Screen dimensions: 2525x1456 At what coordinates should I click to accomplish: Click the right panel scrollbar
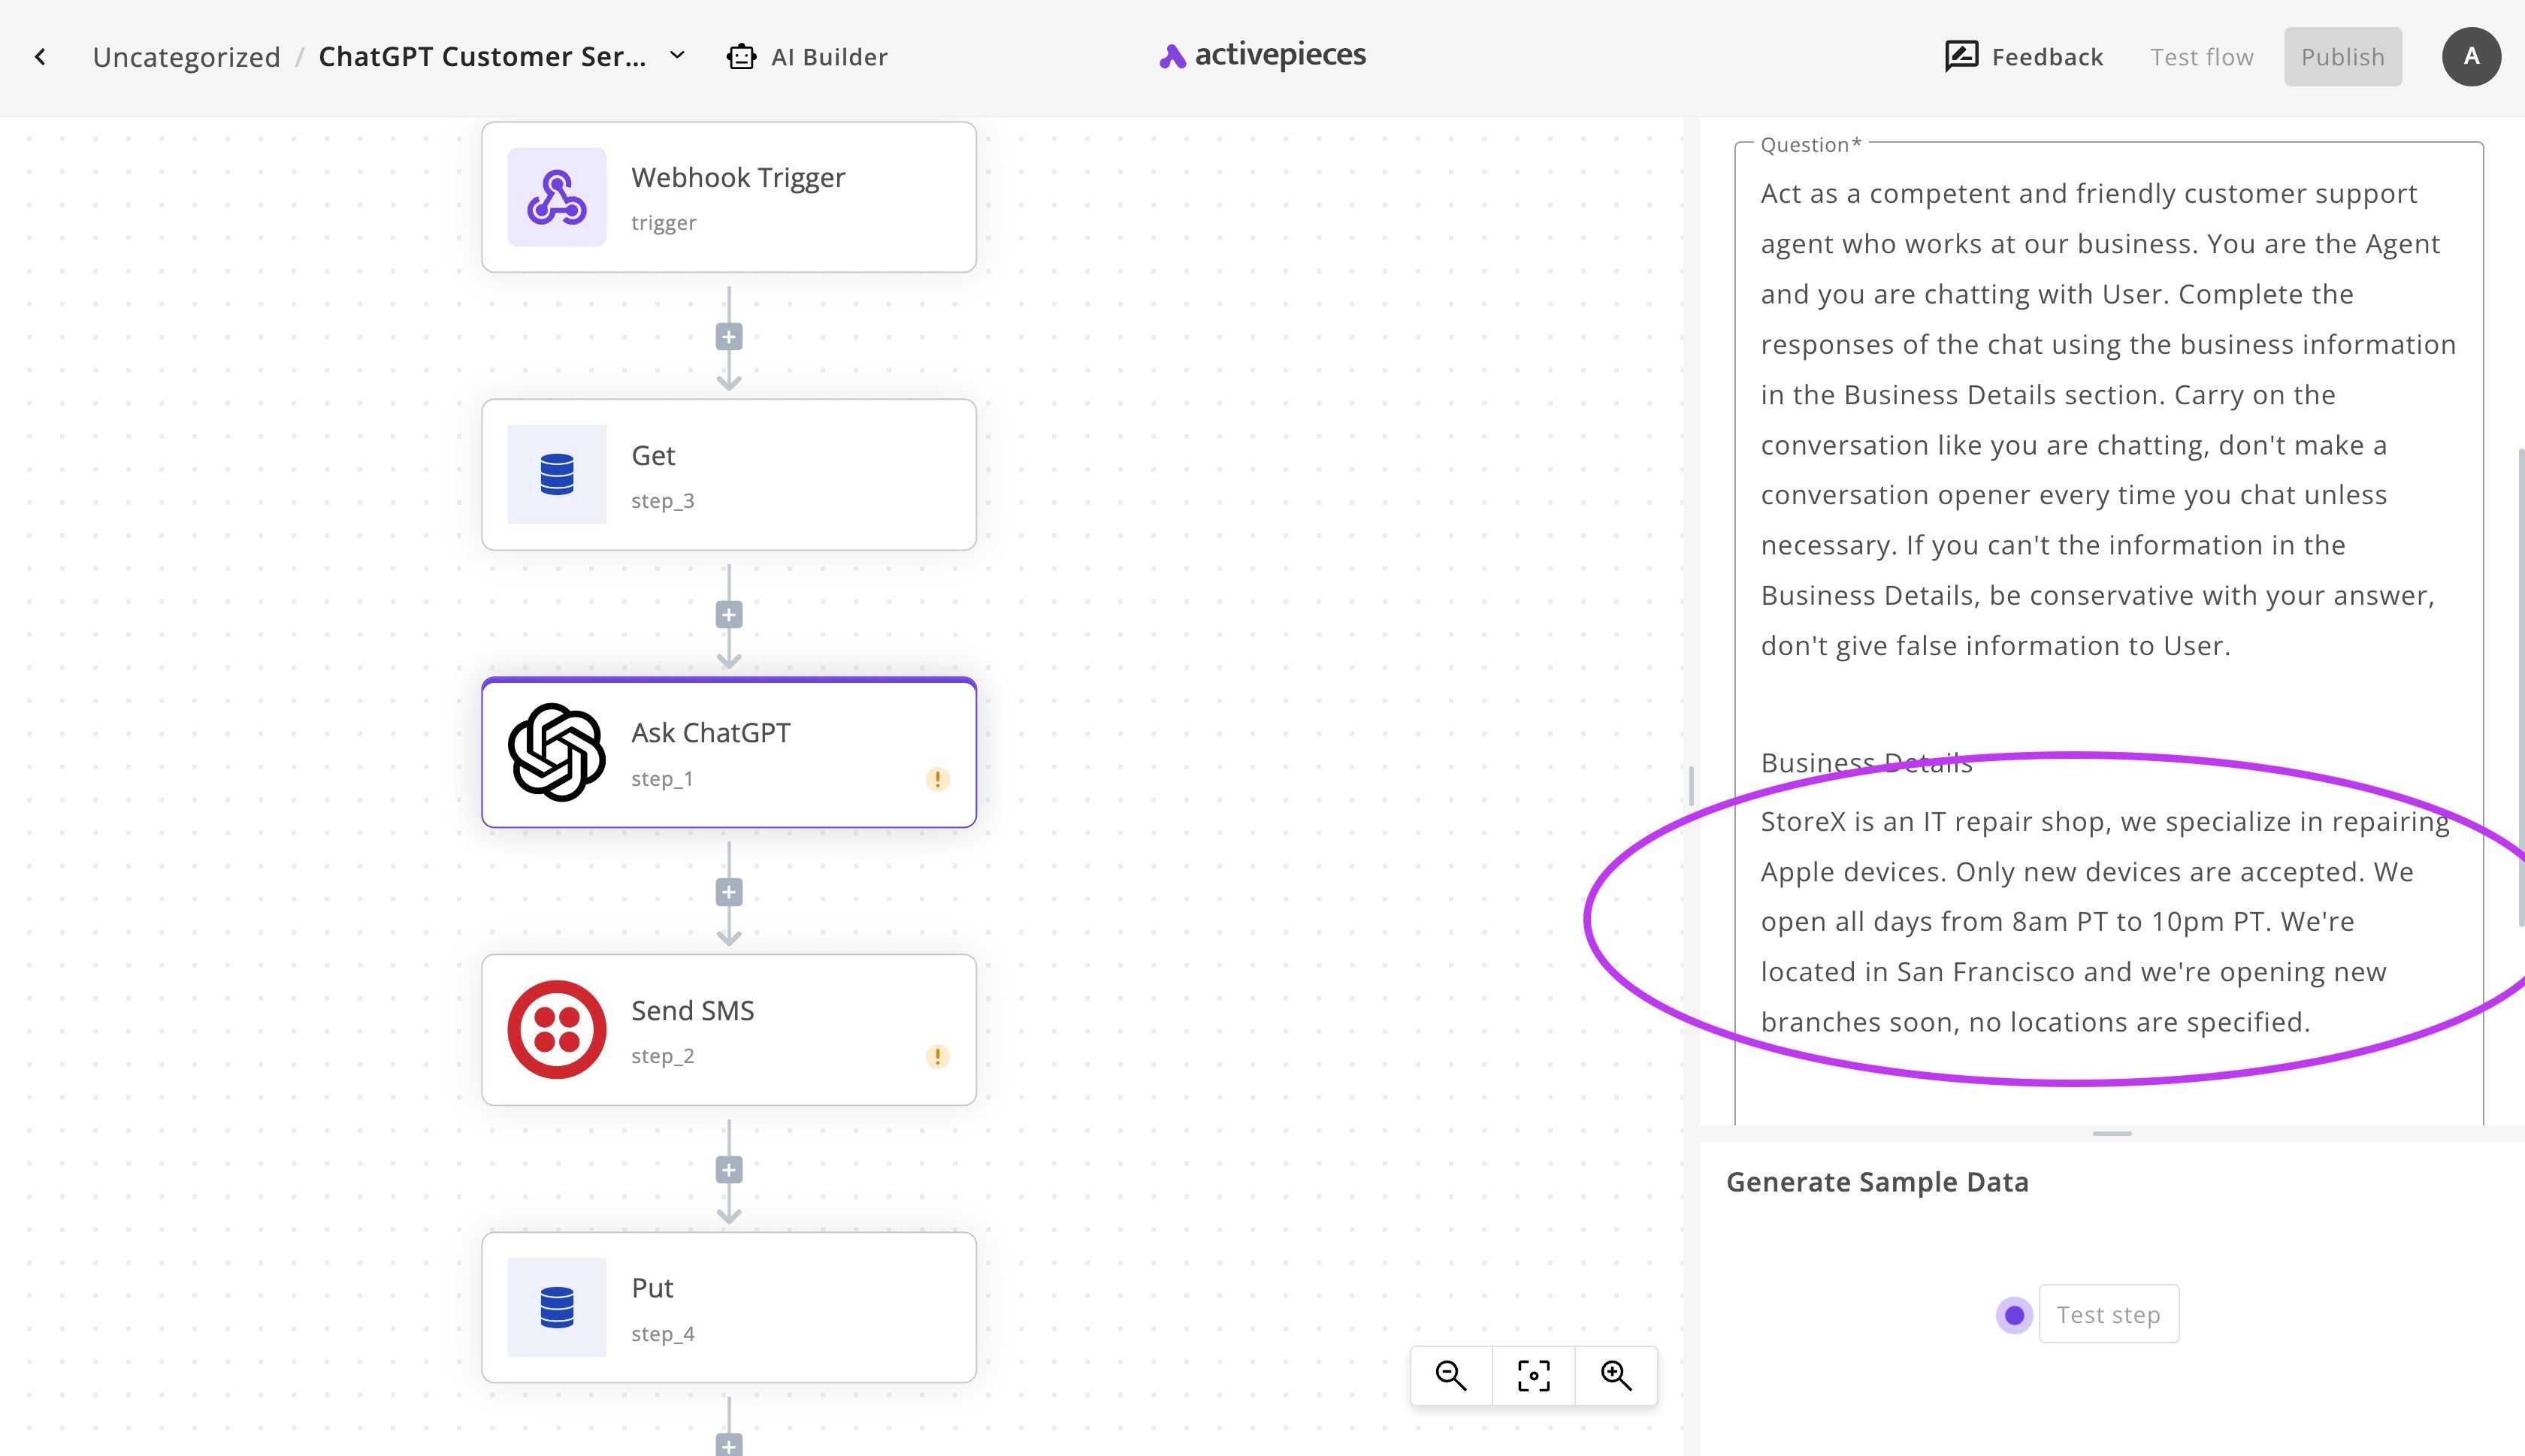pos(2520,688)
